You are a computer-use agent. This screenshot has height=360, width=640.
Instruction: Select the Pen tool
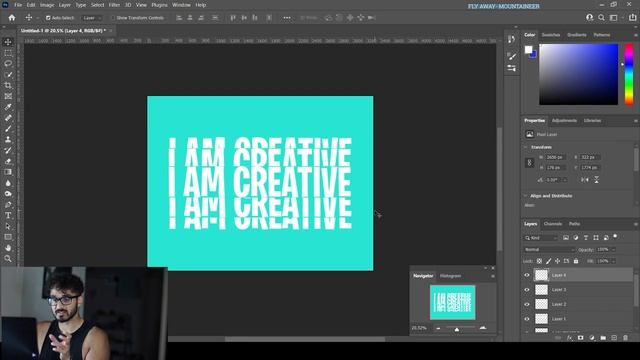pos(8,204)
